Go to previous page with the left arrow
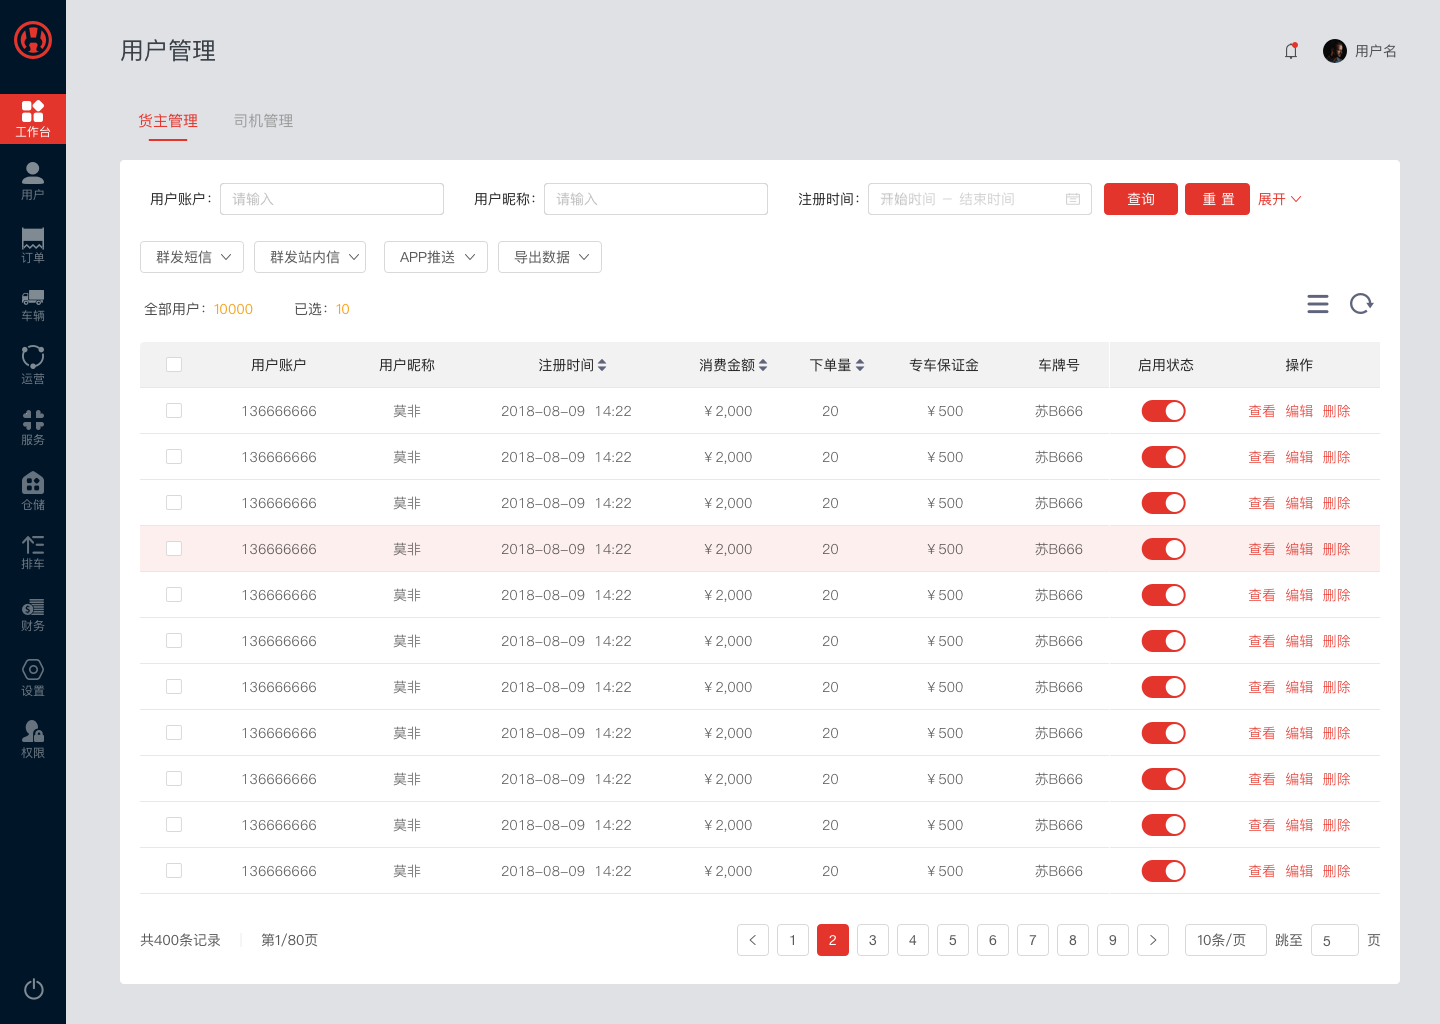This screenshot has height=1024, width=1440. [753, 940]
